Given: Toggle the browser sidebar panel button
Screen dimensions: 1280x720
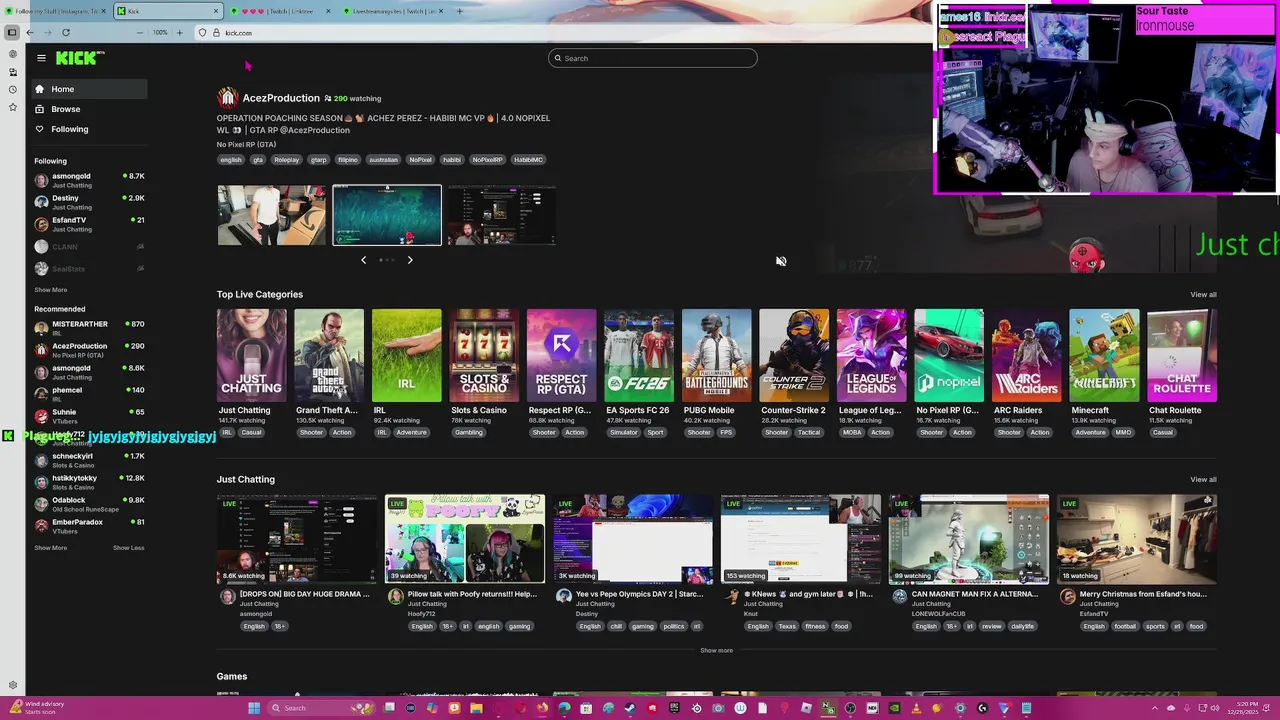Looking at the screenshot, I should (x=12, y=32).
